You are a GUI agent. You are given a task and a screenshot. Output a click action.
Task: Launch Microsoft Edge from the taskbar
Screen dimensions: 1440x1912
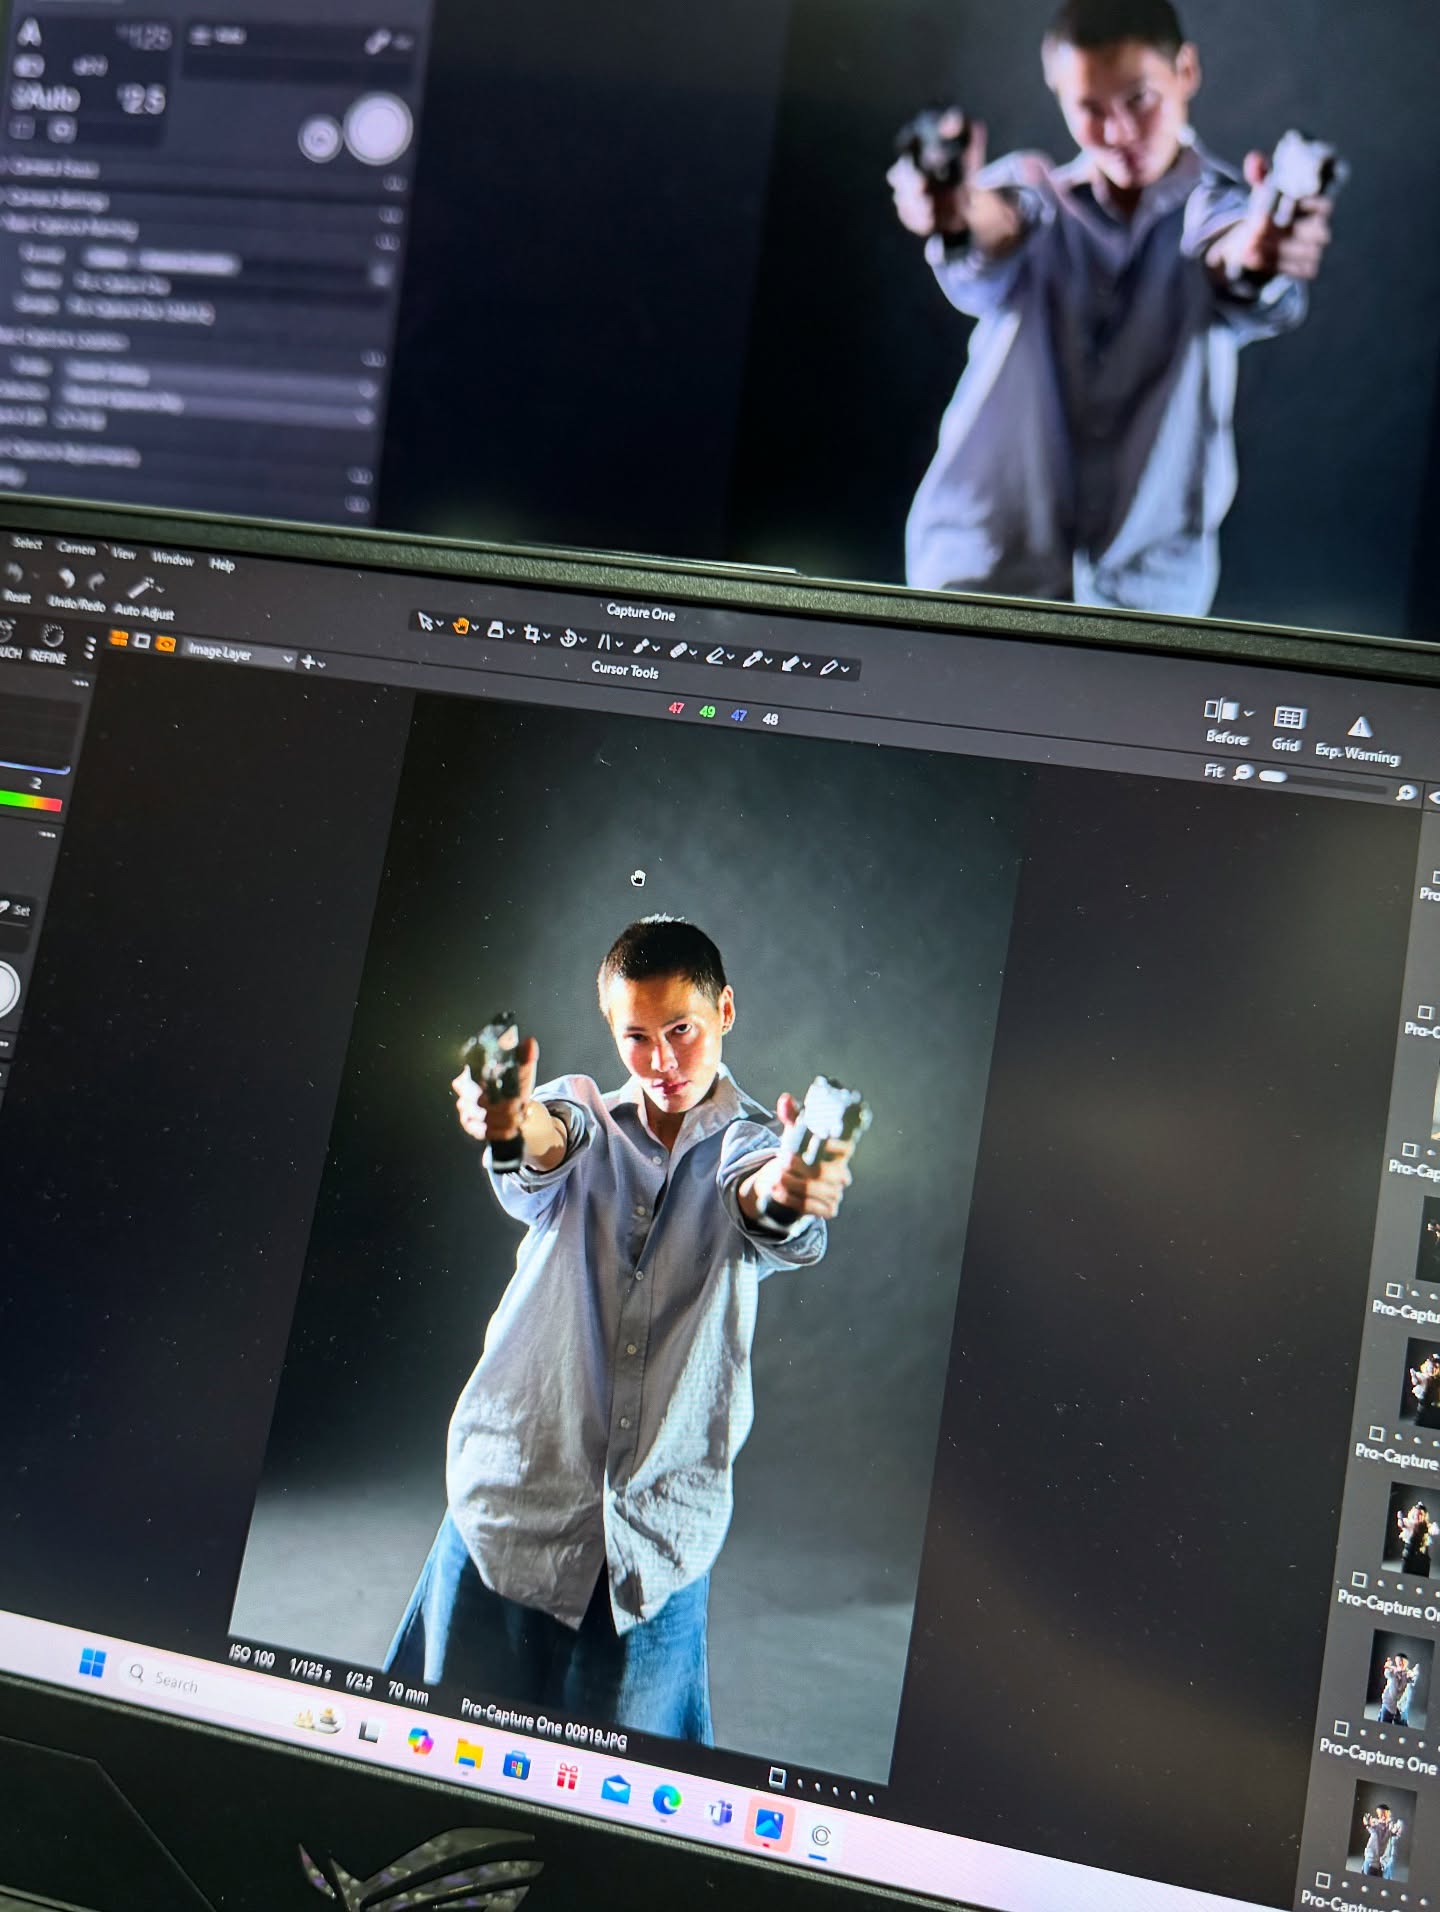pyautogui.click(x=667, y=1801)
